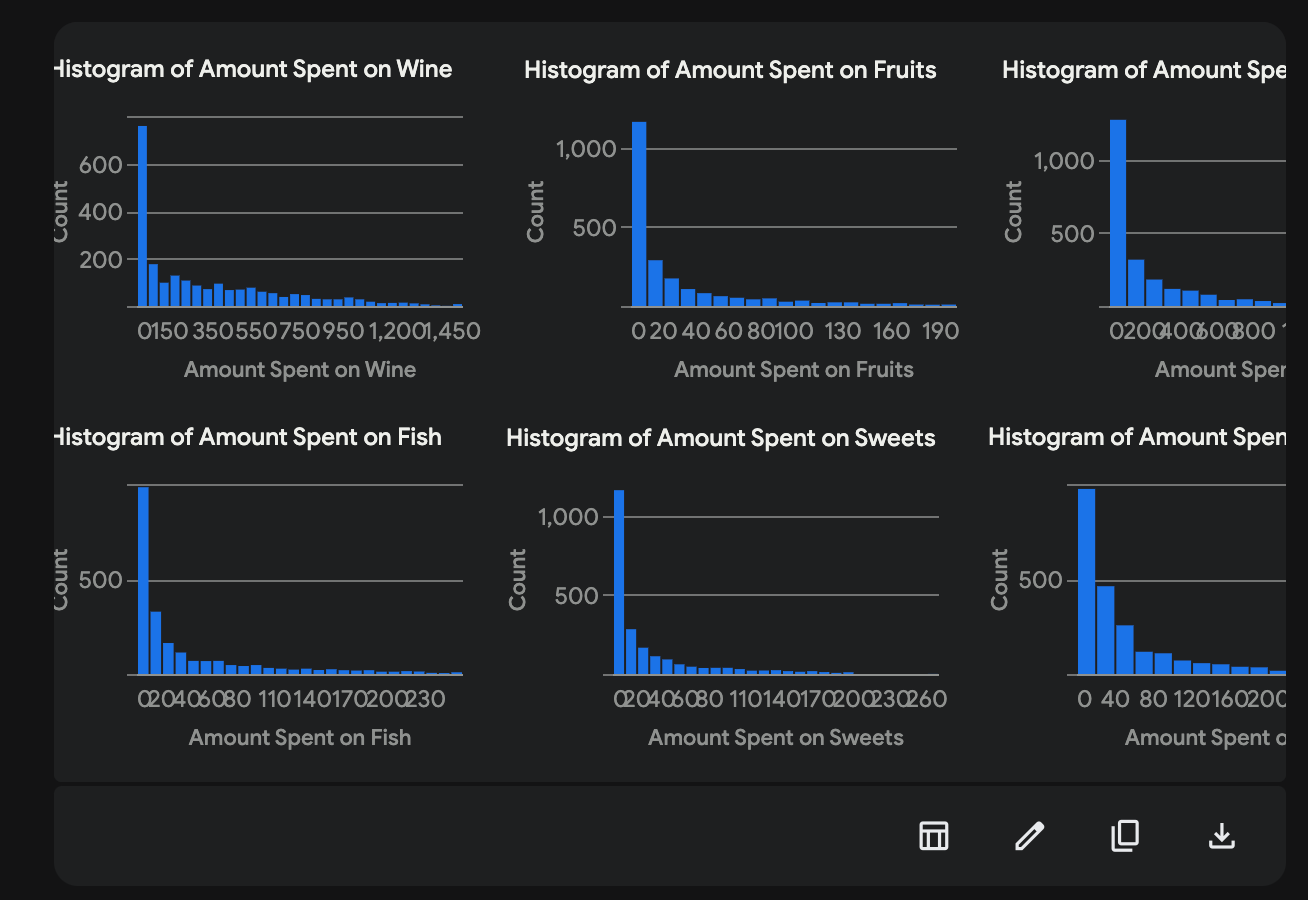The height and width of the screenshot is (900, 1308).
Task: Select the tallest bar in Fish histogram
Action: coord(143,580)
